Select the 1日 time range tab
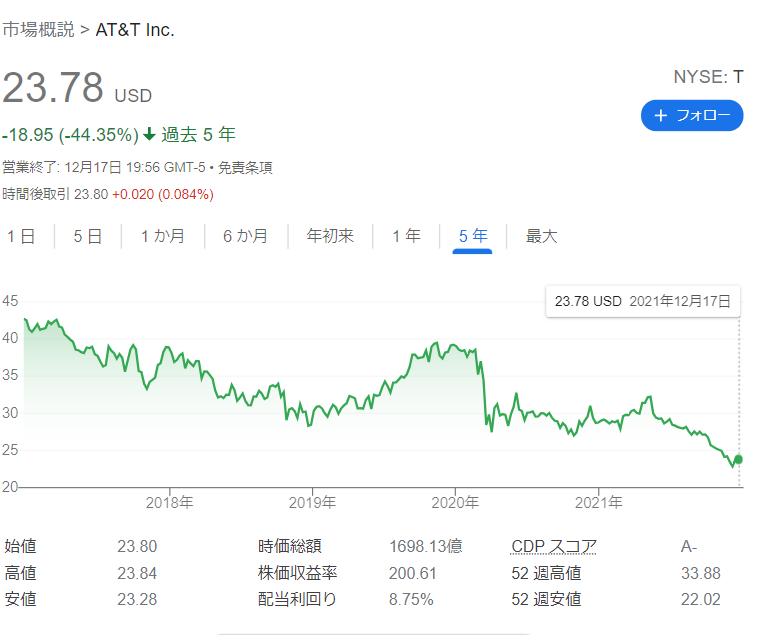Viewport: 767px width, 635px height. coord(21,236)
